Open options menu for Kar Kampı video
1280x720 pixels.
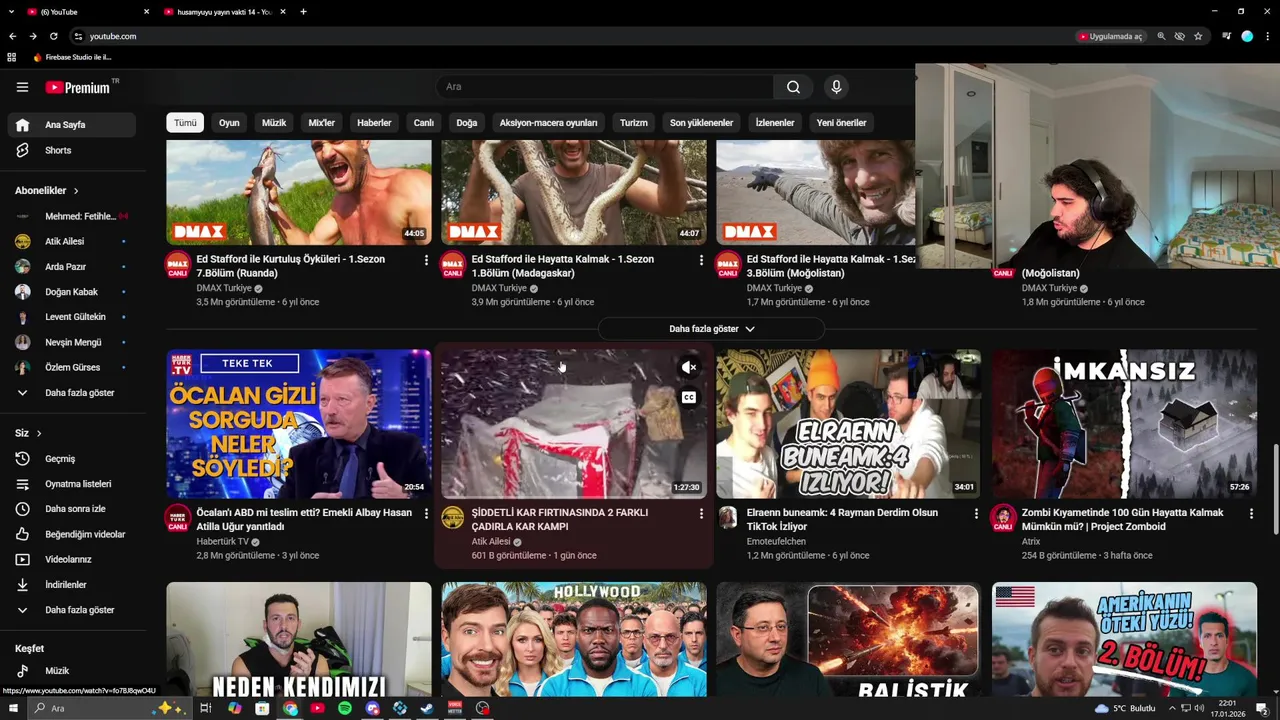[x=701, y=513]
